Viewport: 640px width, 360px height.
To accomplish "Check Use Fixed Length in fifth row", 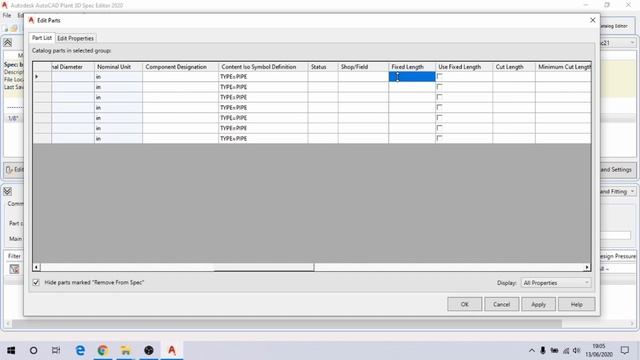I will point(440,118).
